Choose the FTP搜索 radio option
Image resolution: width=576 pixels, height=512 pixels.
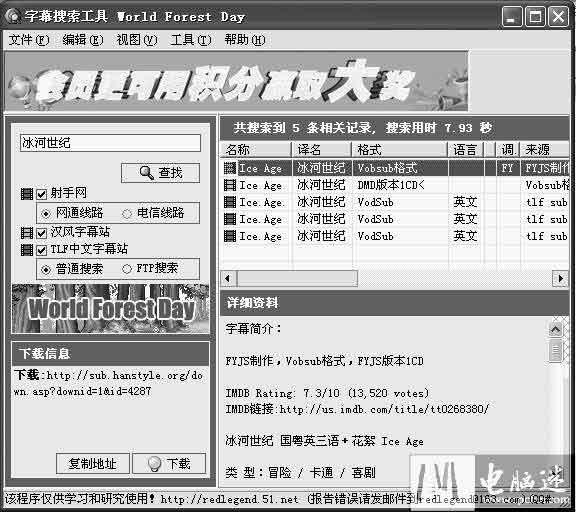click(x=127, y=269)
